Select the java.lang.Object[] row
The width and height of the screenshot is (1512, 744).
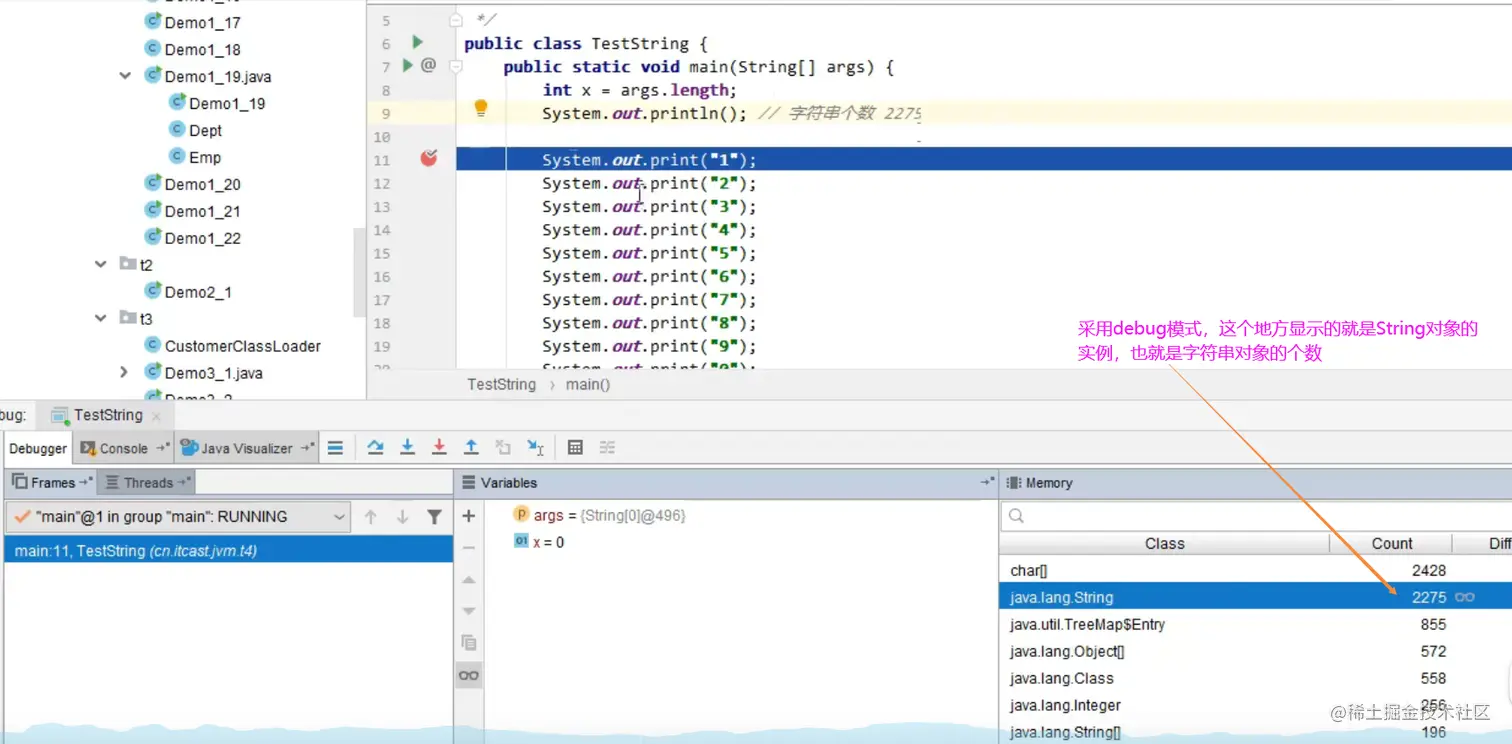tap(1255, 651)
